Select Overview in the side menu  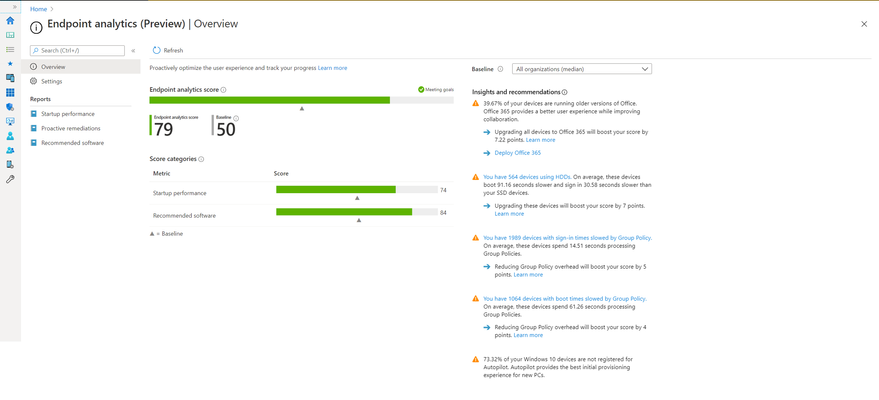coord(81,67)
